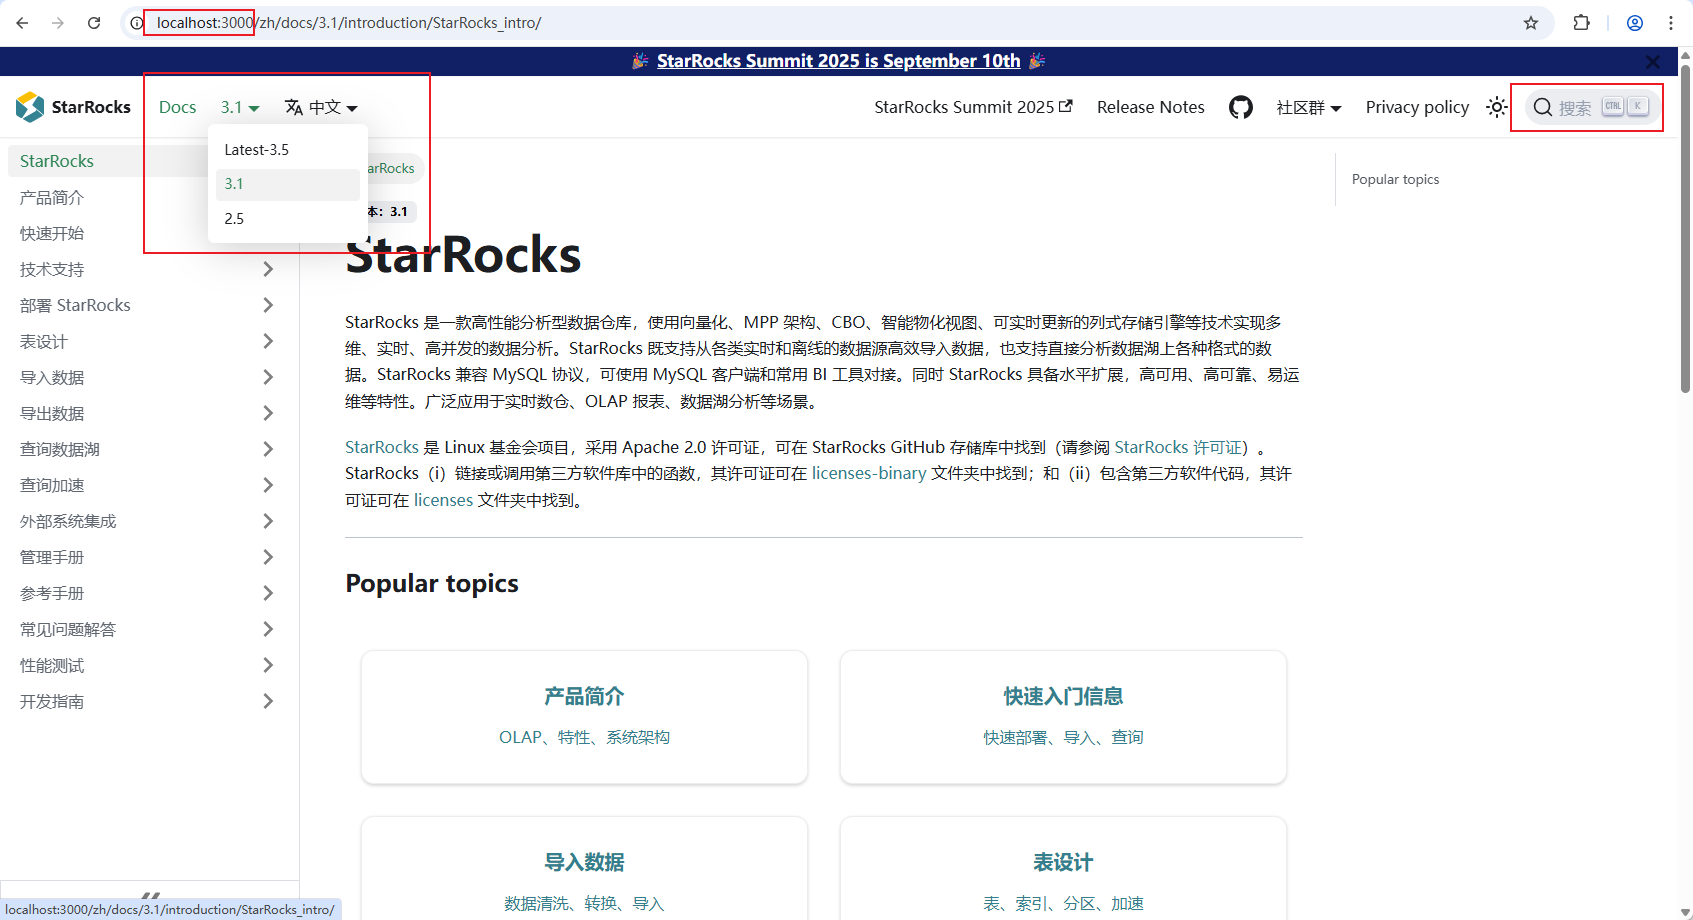Image resolution: width=1693 pixels, height=920 pixels.
Task: Jump to Popular topics in table of contents
Action: (1395, 180)
